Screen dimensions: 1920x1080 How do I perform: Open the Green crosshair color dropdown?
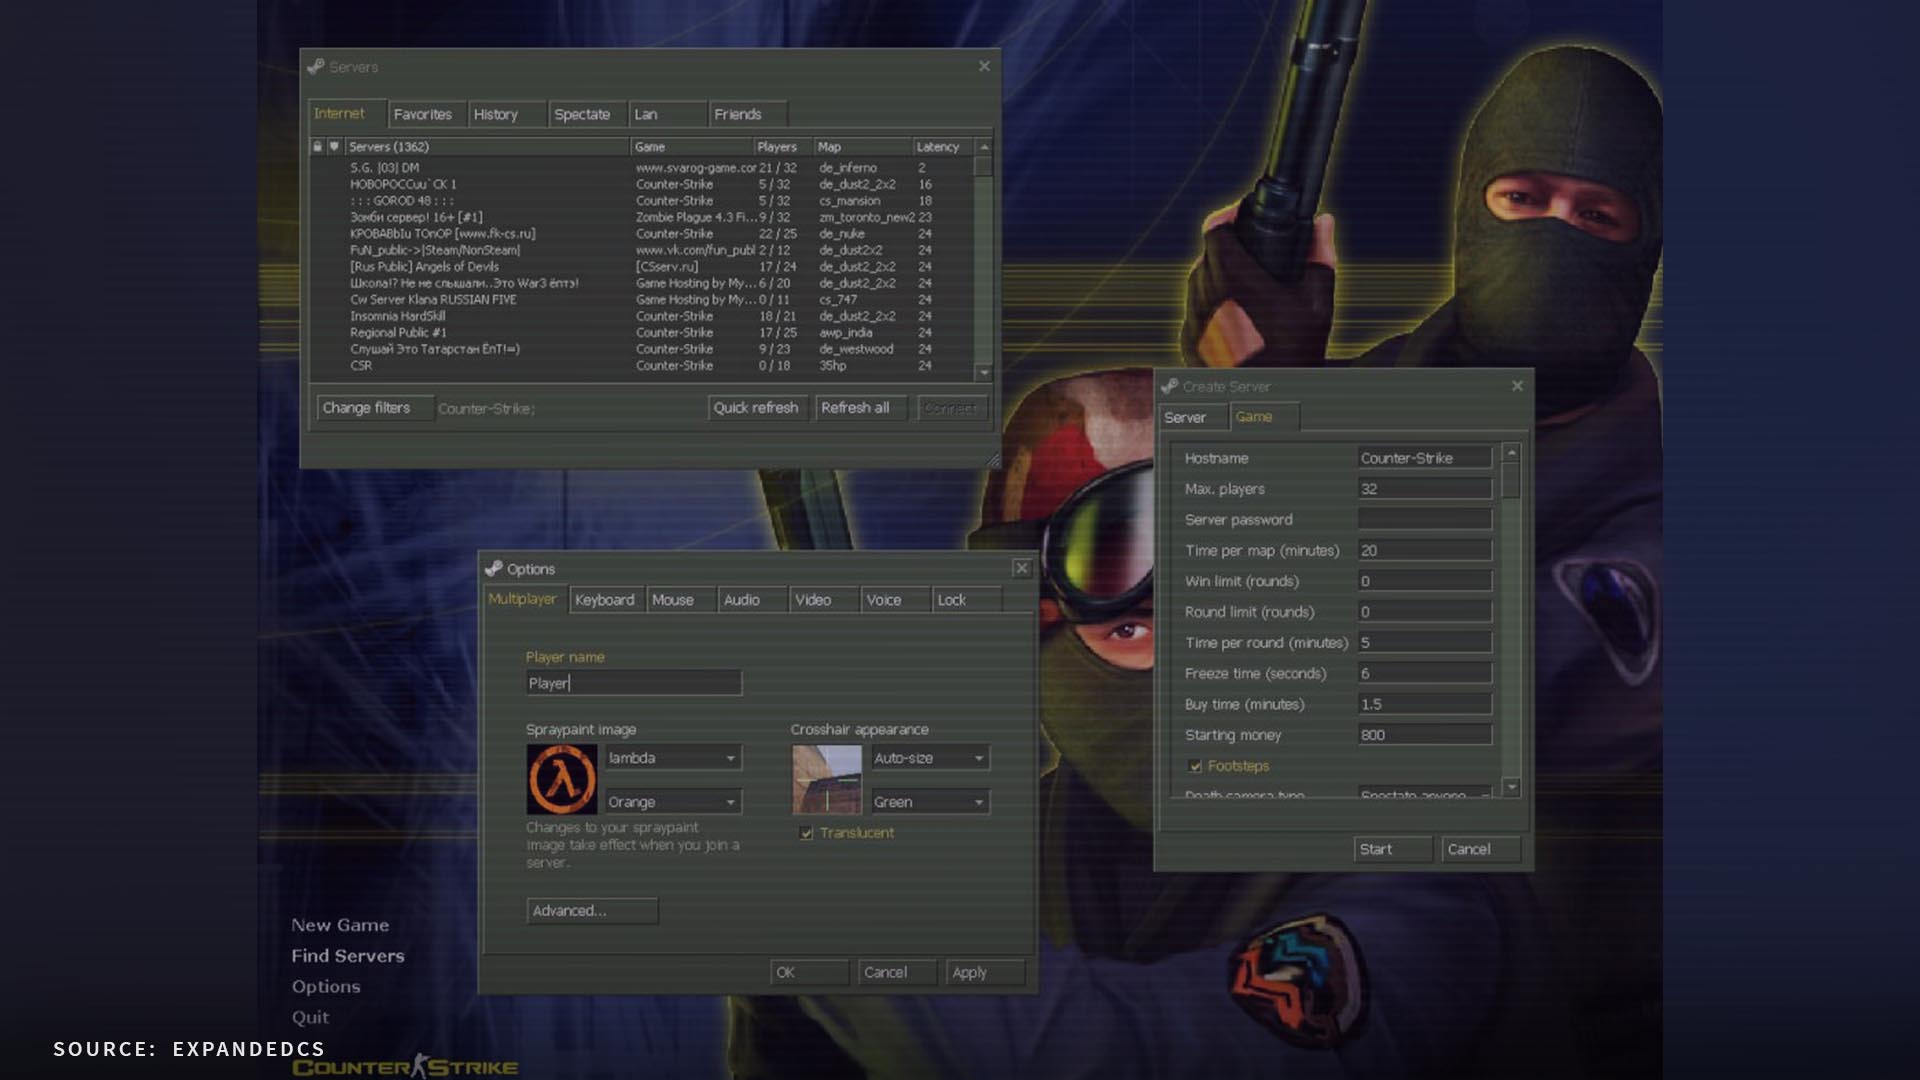pos(930,802)
